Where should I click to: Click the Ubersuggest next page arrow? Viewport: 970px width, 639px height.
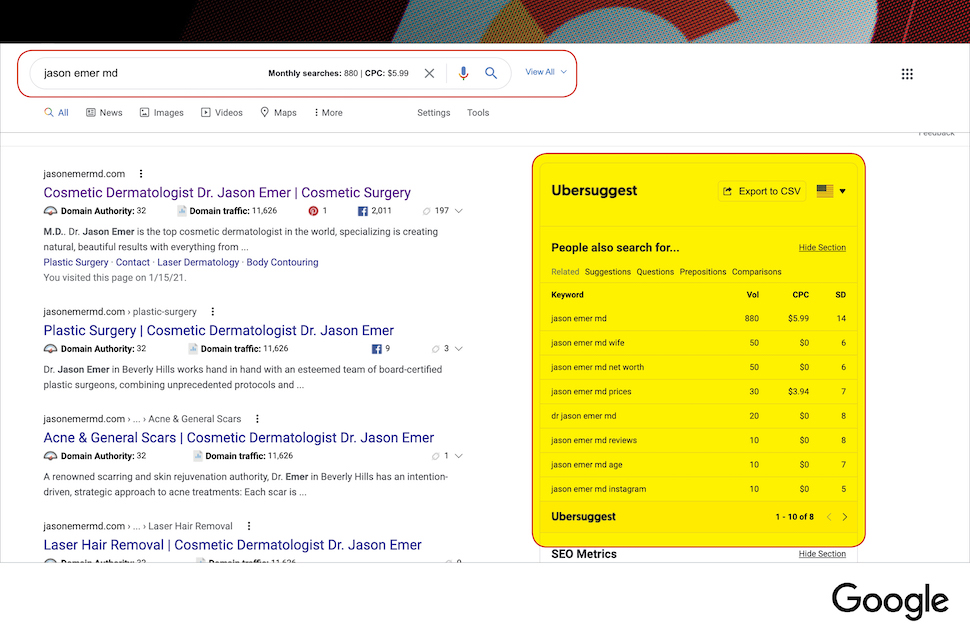845,517
